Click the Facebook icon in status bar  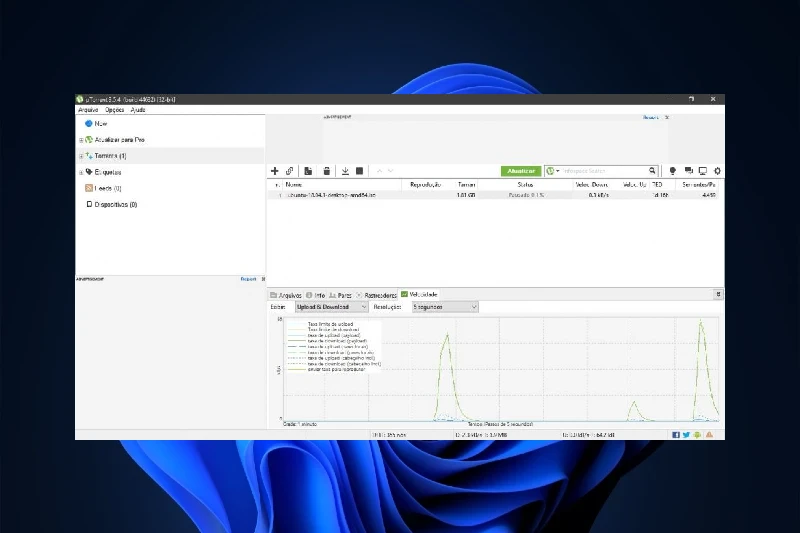[676, 435]
